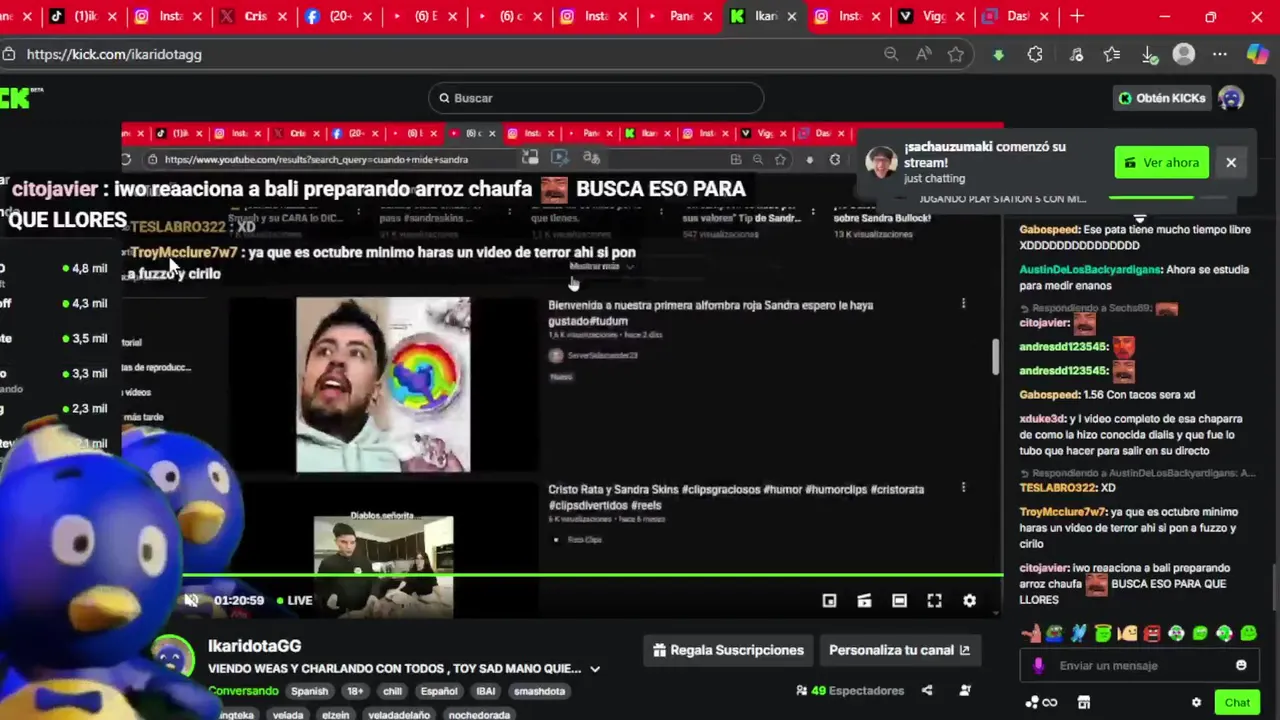Click Personaliza tu canal button

pos(899,650)
